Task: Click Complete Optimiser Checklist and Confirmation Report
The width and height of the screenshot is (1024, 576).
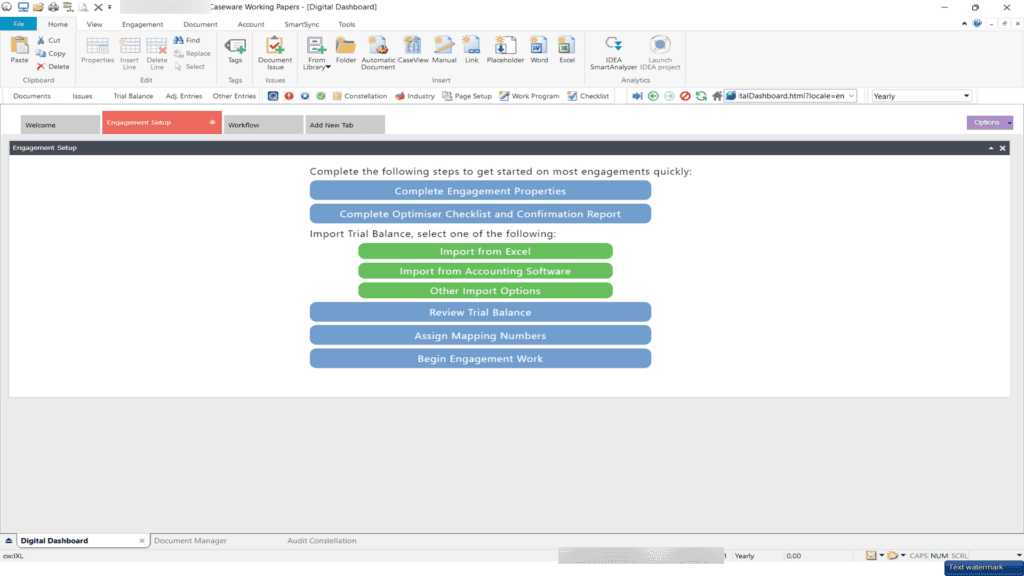Action: tap(480, 214)
